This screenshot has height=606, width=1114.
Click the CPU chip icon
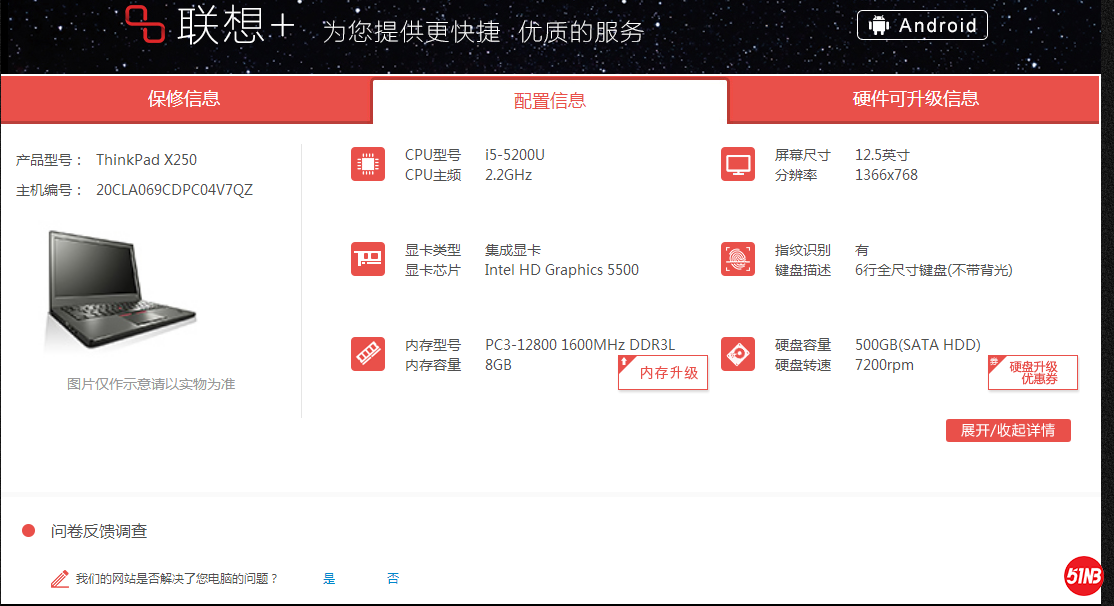(x=368, y=164)
